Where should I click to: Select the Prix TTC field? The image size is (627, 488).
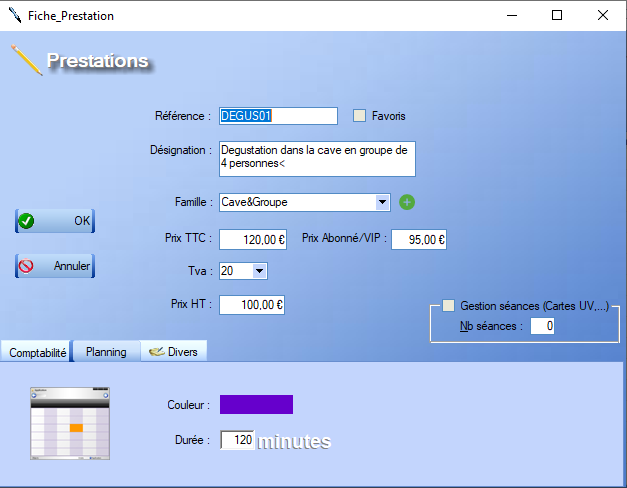point(252,240)
